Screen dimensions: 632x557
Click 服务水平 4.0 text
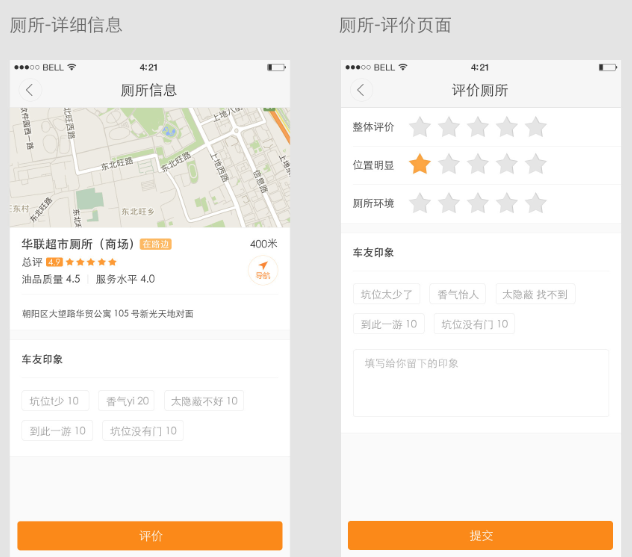coord(125,279)
